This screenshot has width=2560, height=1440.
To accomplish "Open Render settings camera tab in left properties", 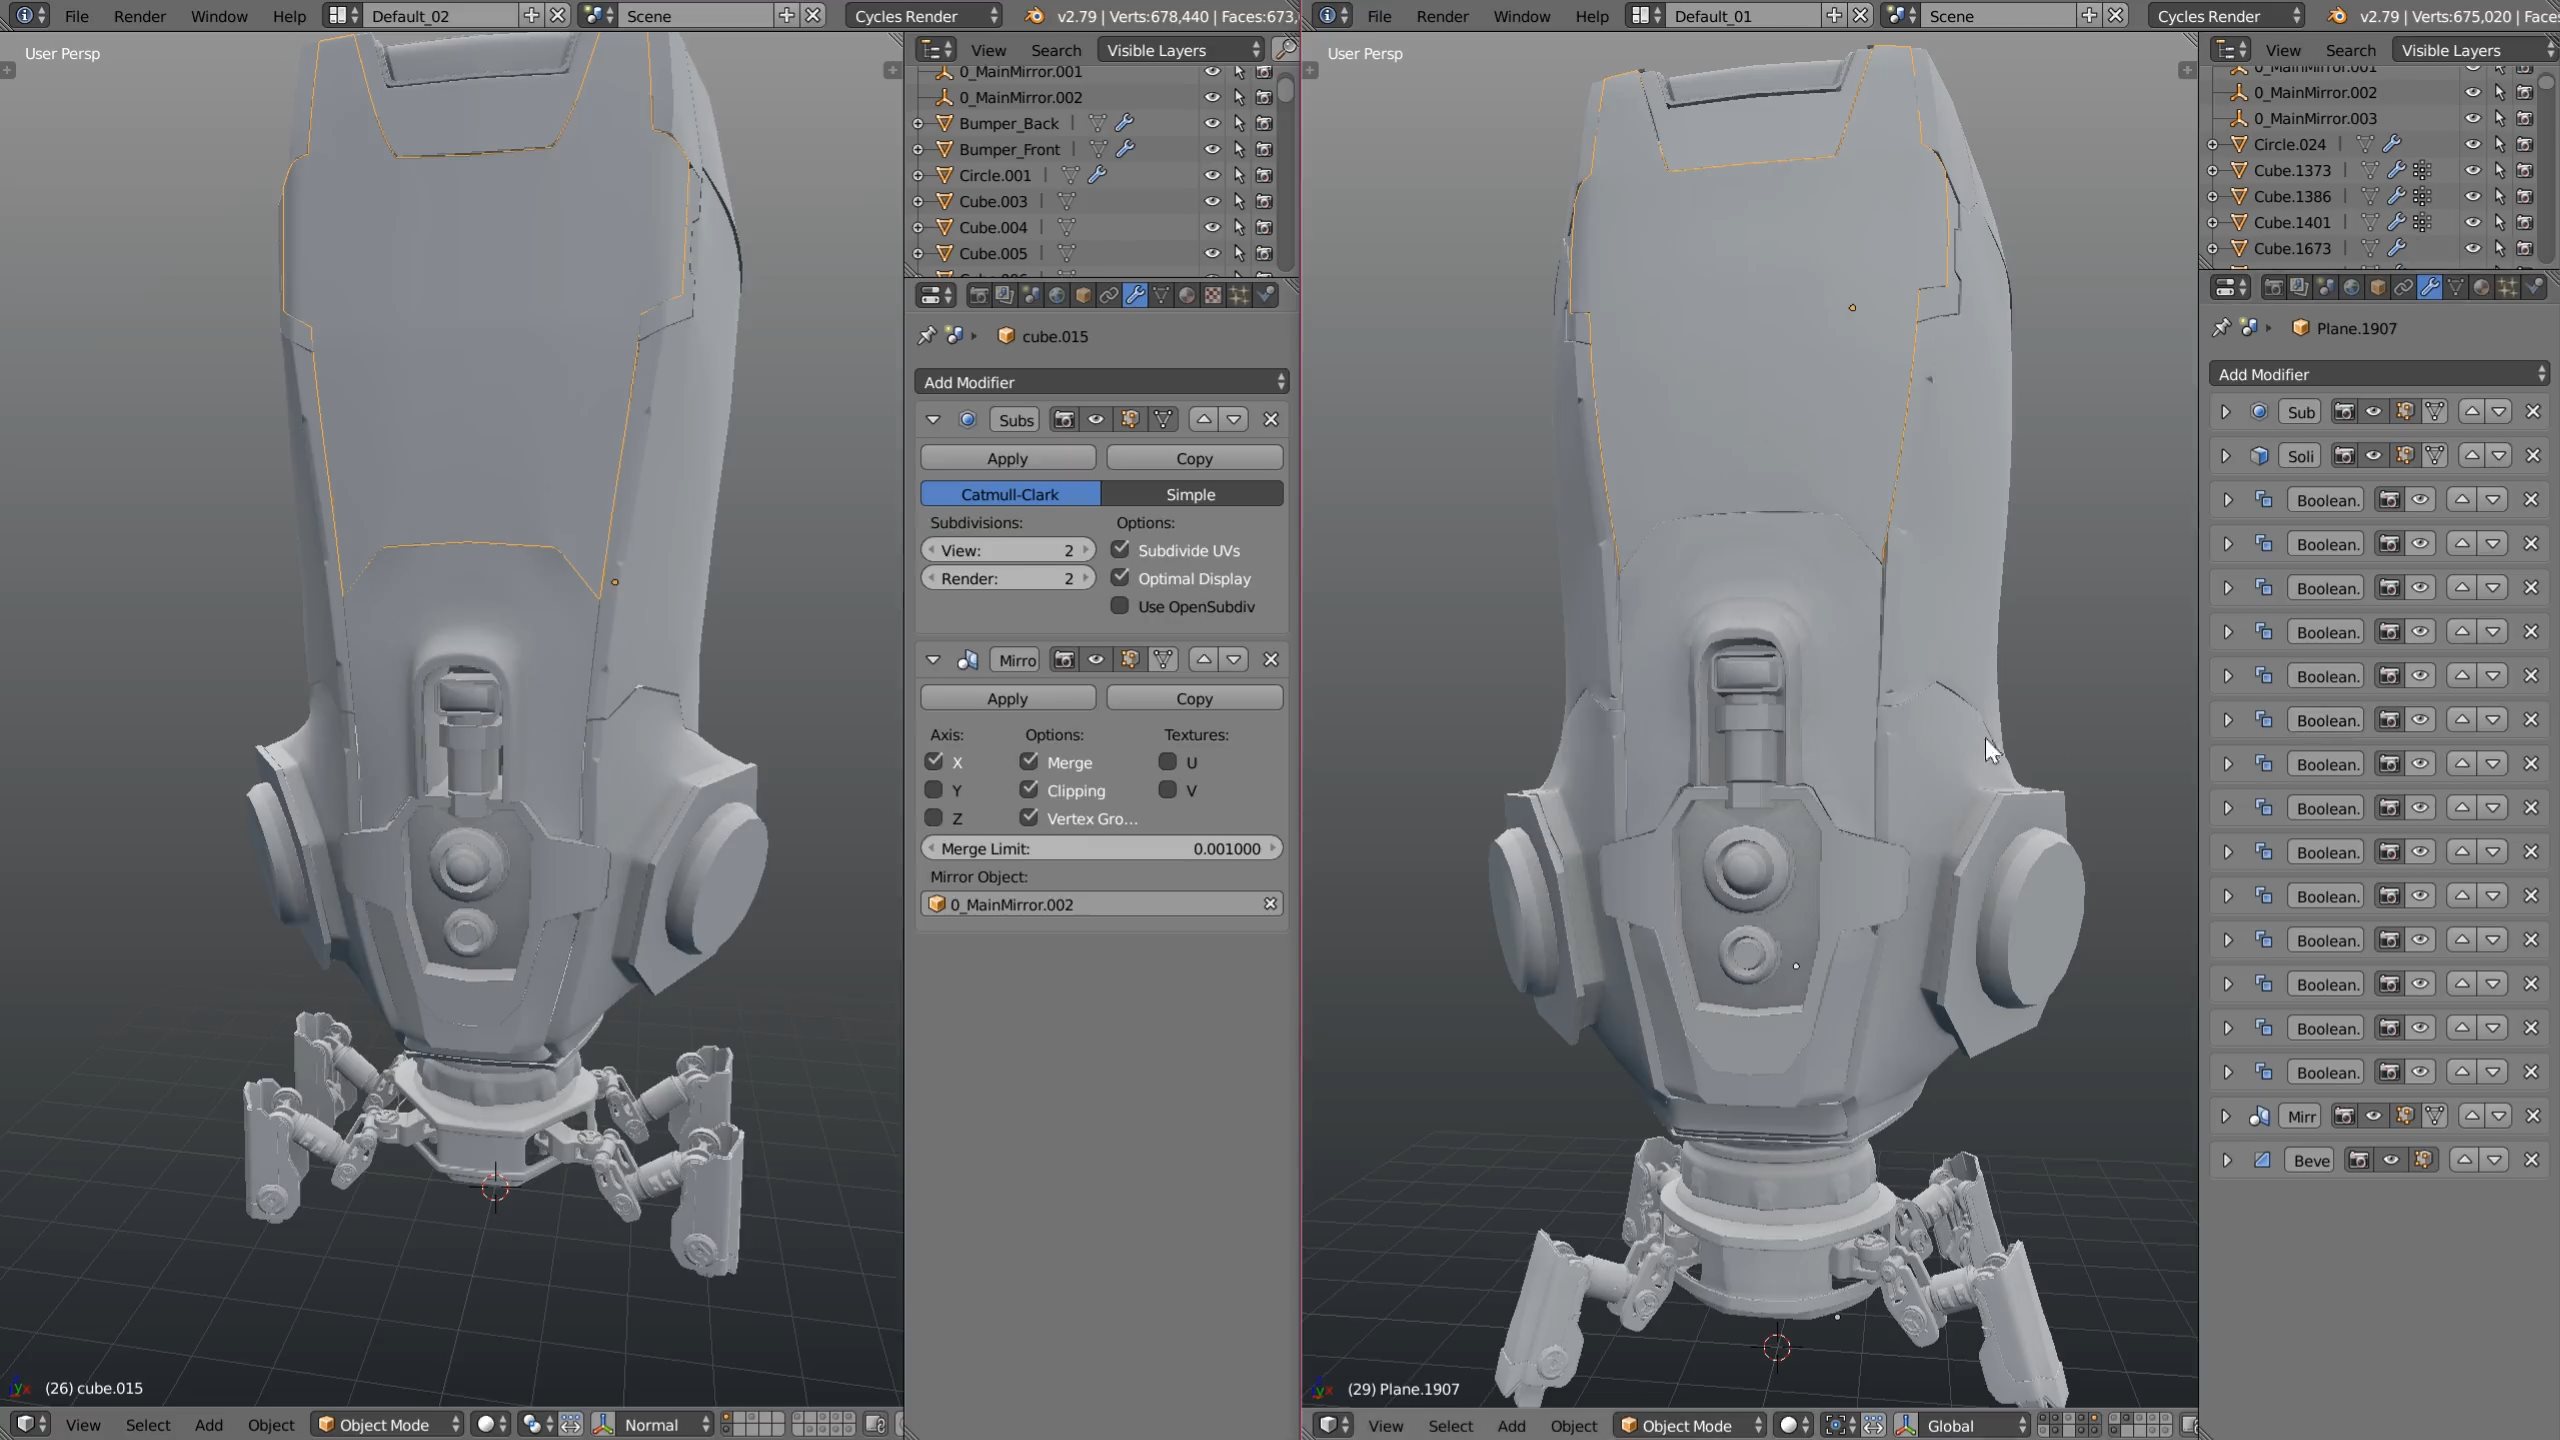I will (978, 295).
